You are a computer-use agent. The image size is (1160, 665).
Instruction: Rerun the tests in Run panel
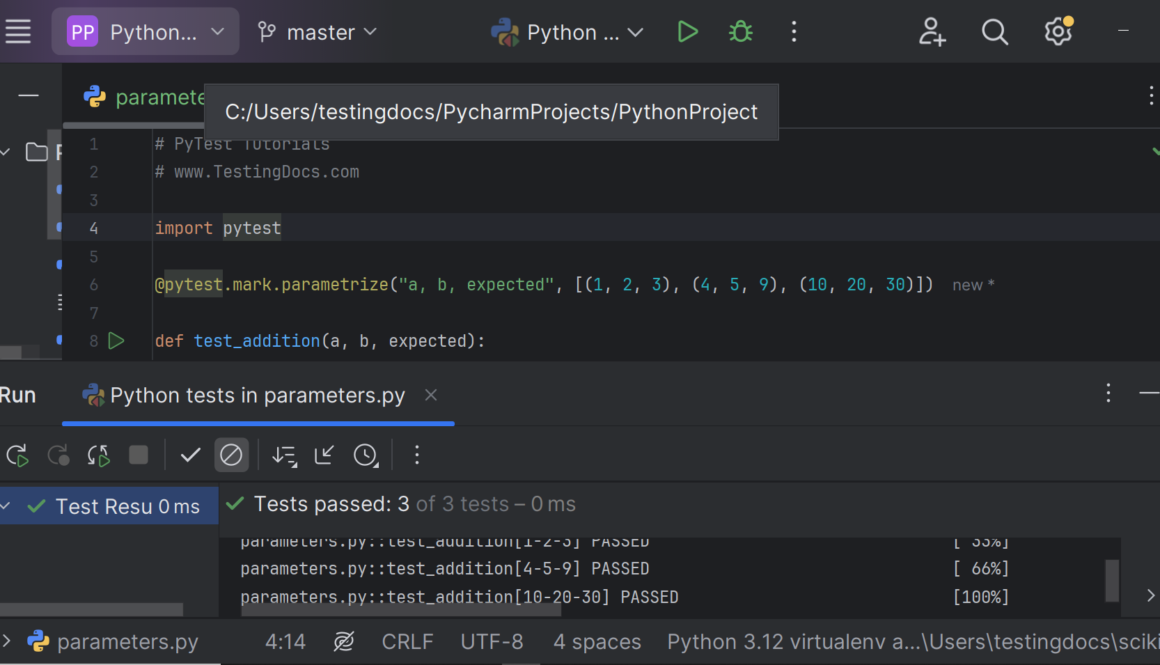18,456
